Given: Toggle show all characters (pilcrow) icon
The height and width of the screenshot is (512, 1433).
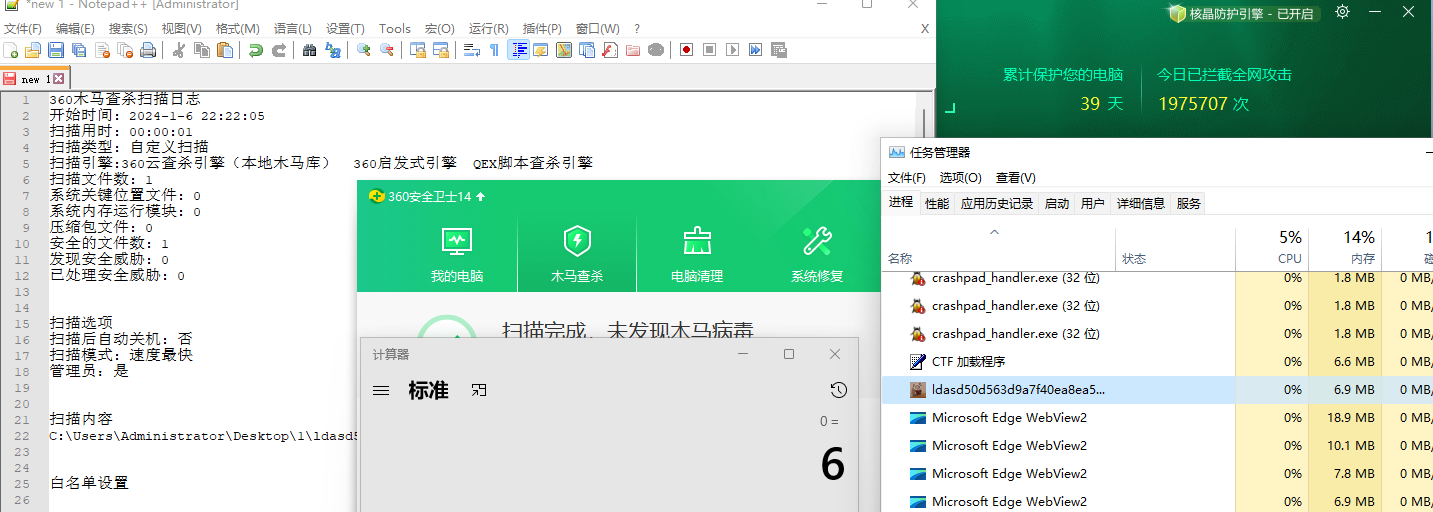Looking at the screenshot, I should click(x=494, y=50).
